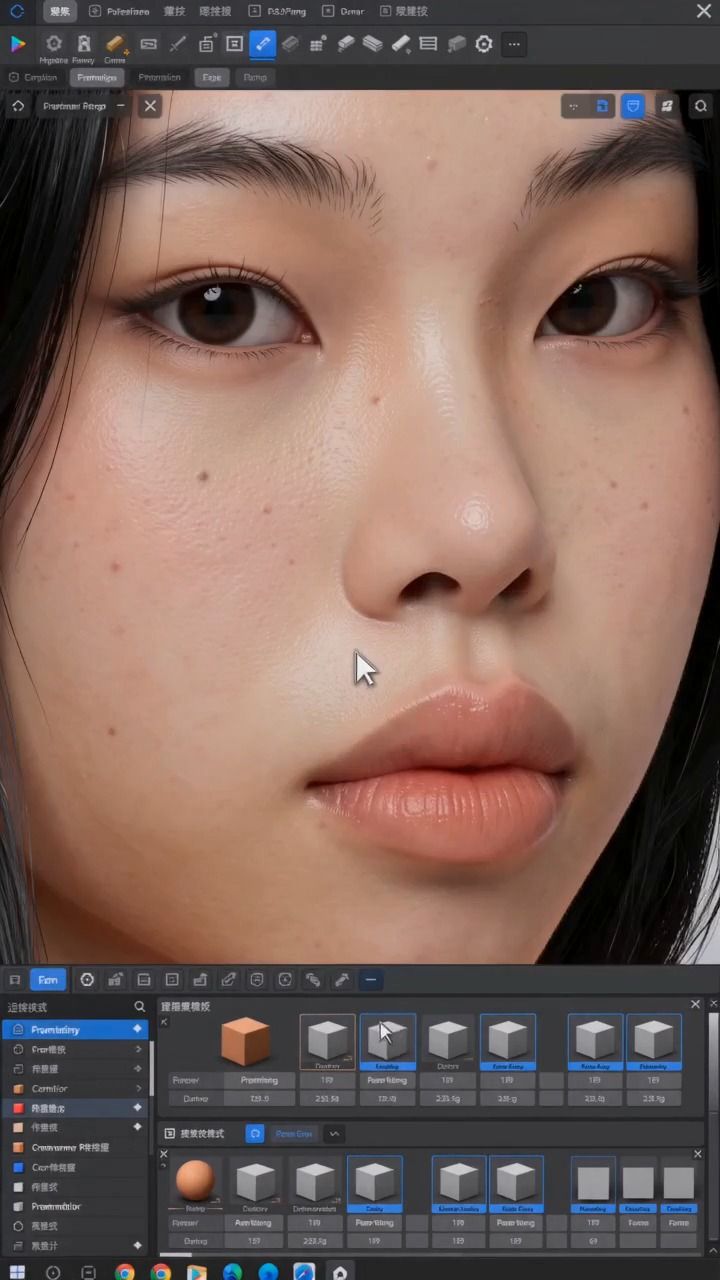Open the ellipsis more-options button in the toolbar

tap(514, 44)
